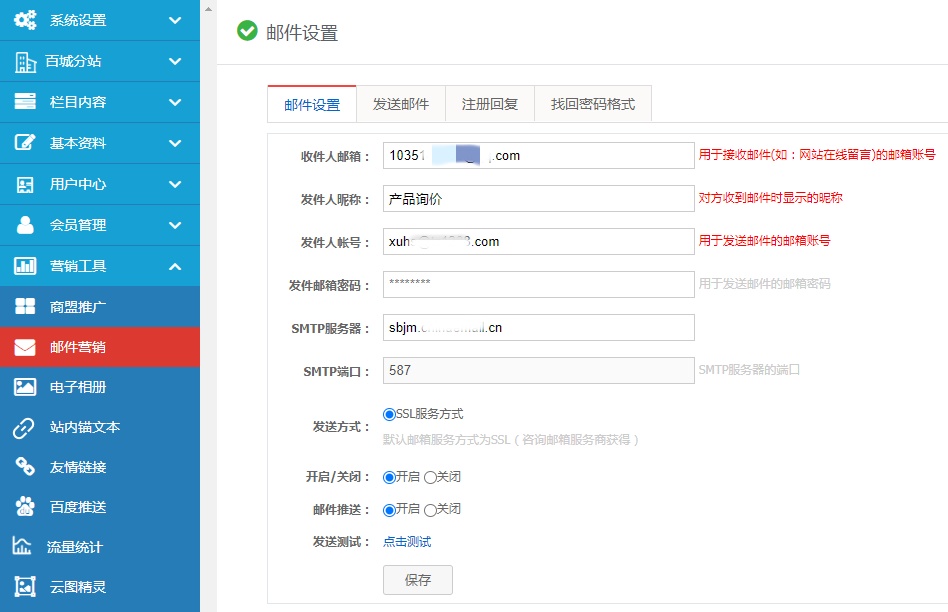Click the SMTP服务器的端口 hint text
This screenshot has height=612, width=948.
coord(749,369)
